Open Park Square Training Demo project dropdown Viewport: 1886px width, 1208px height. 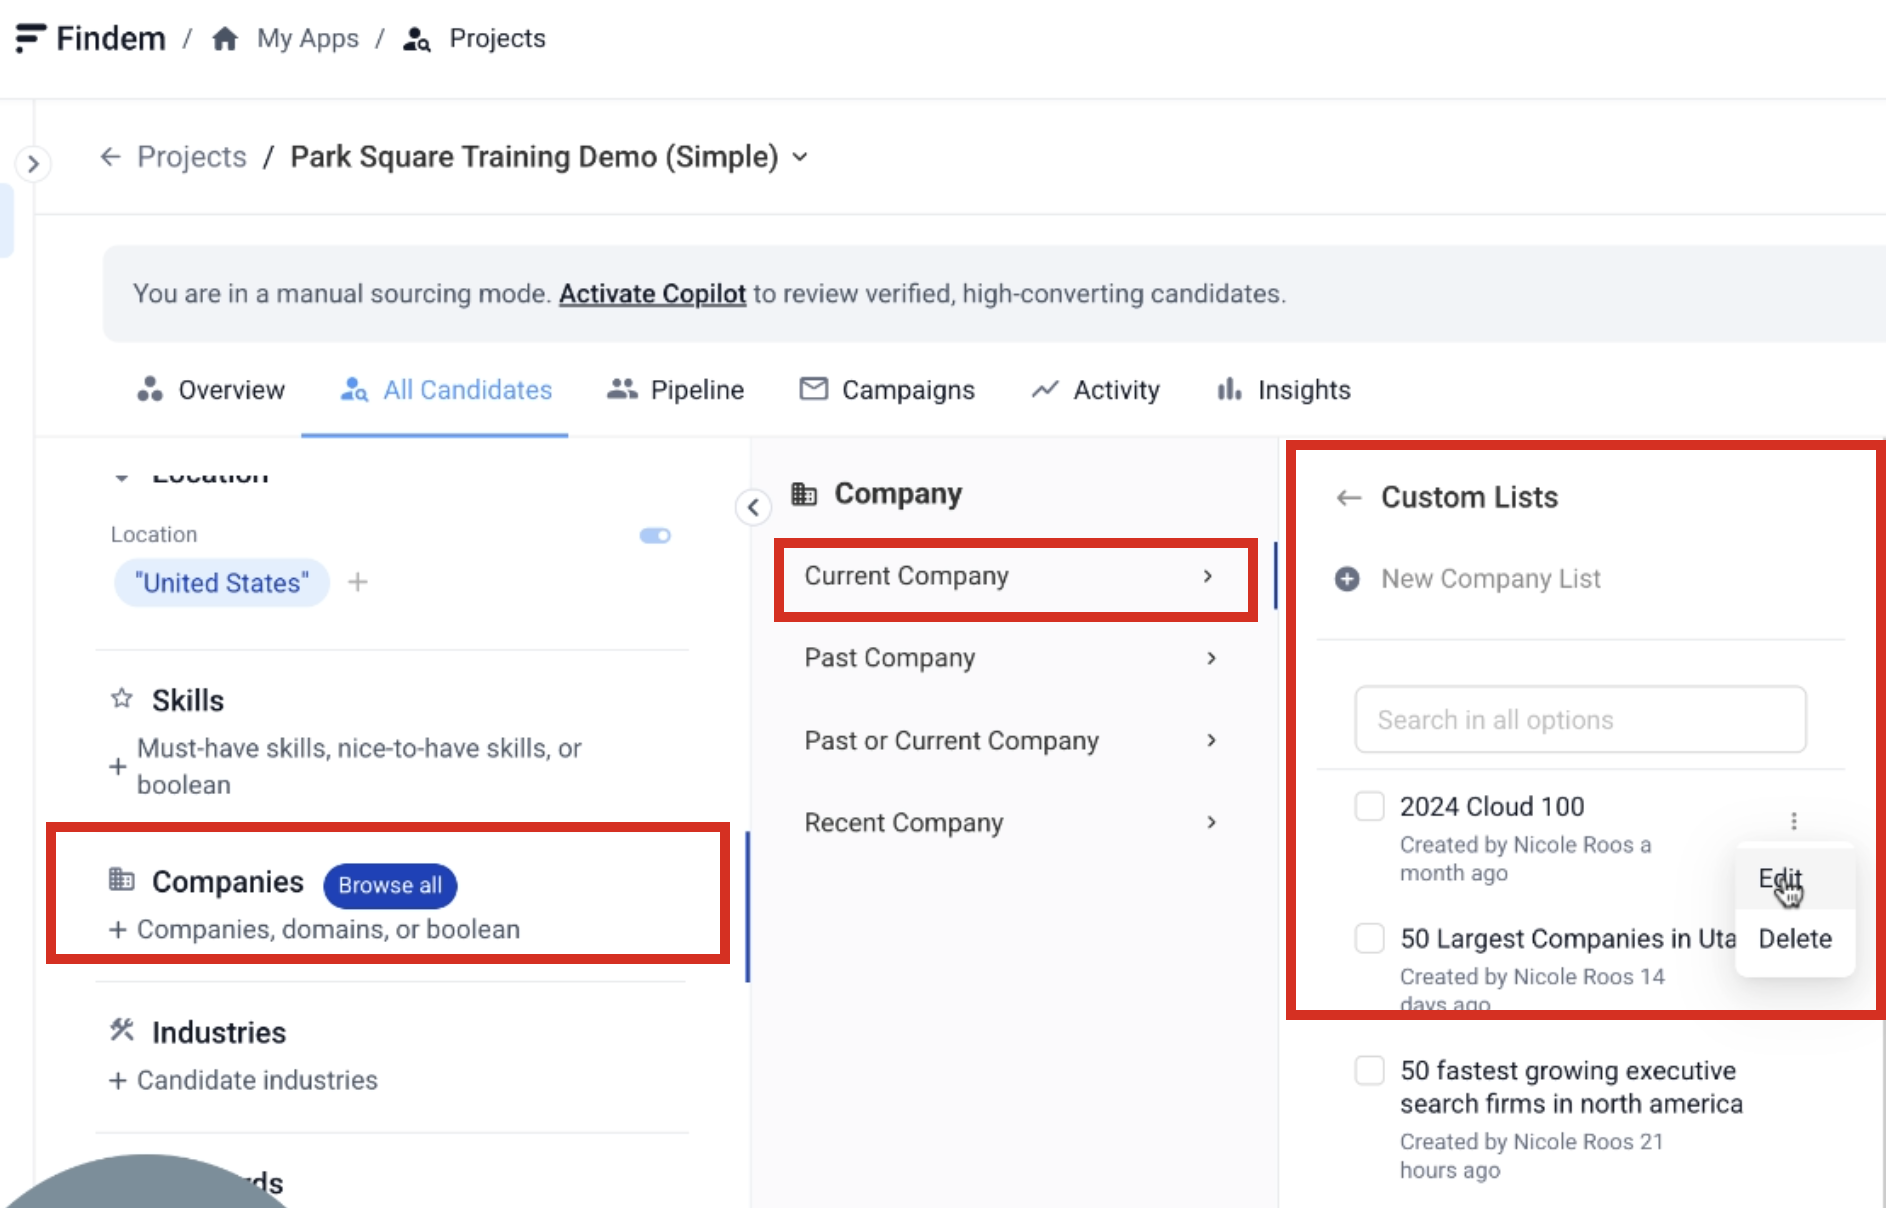pos(800,157)
